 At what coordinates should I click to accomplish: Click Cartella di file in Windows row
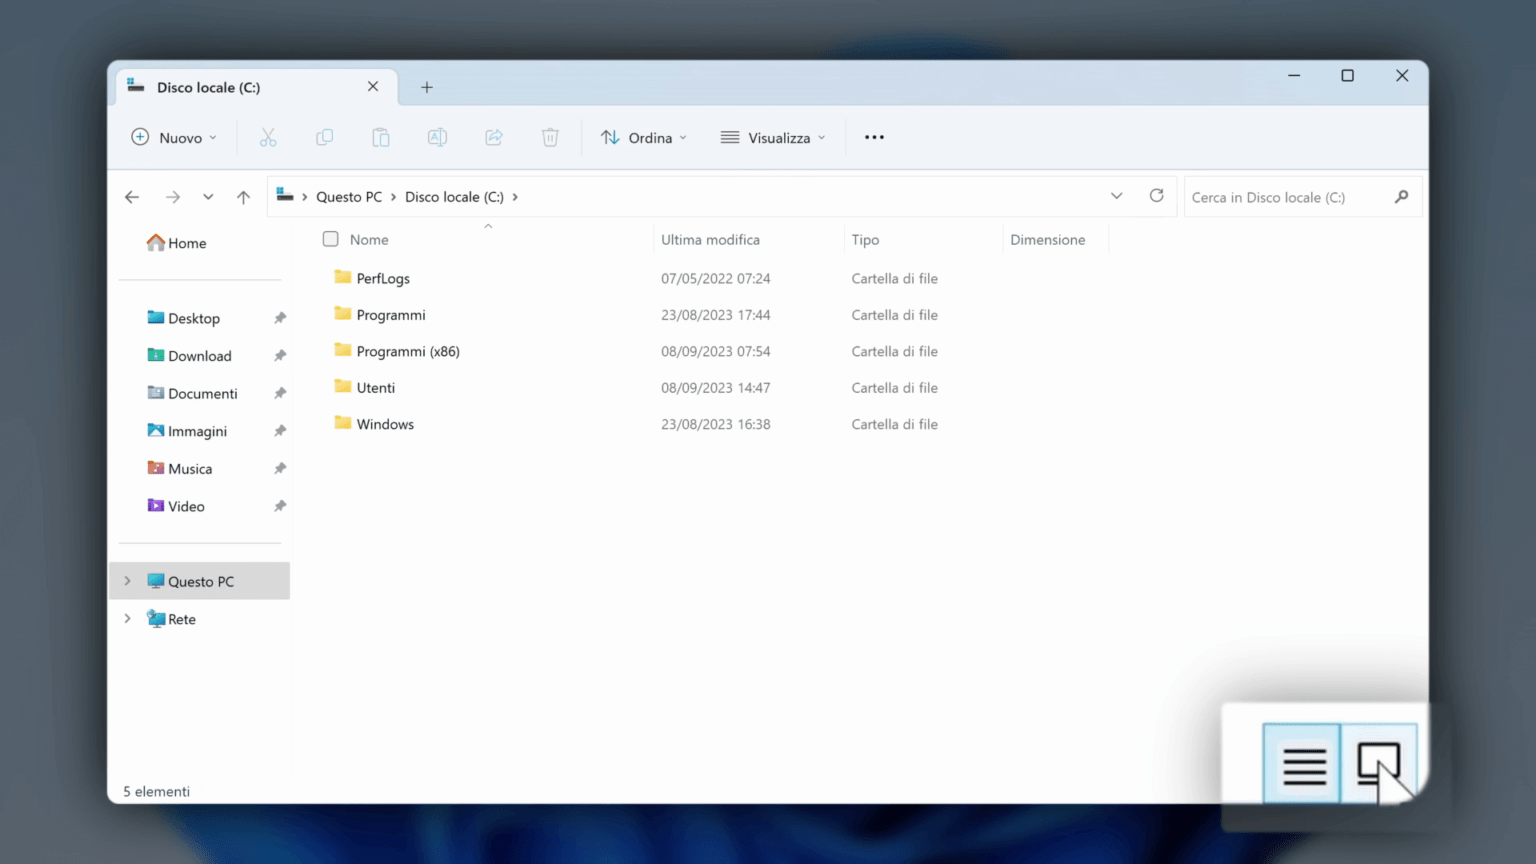[894, 424]
